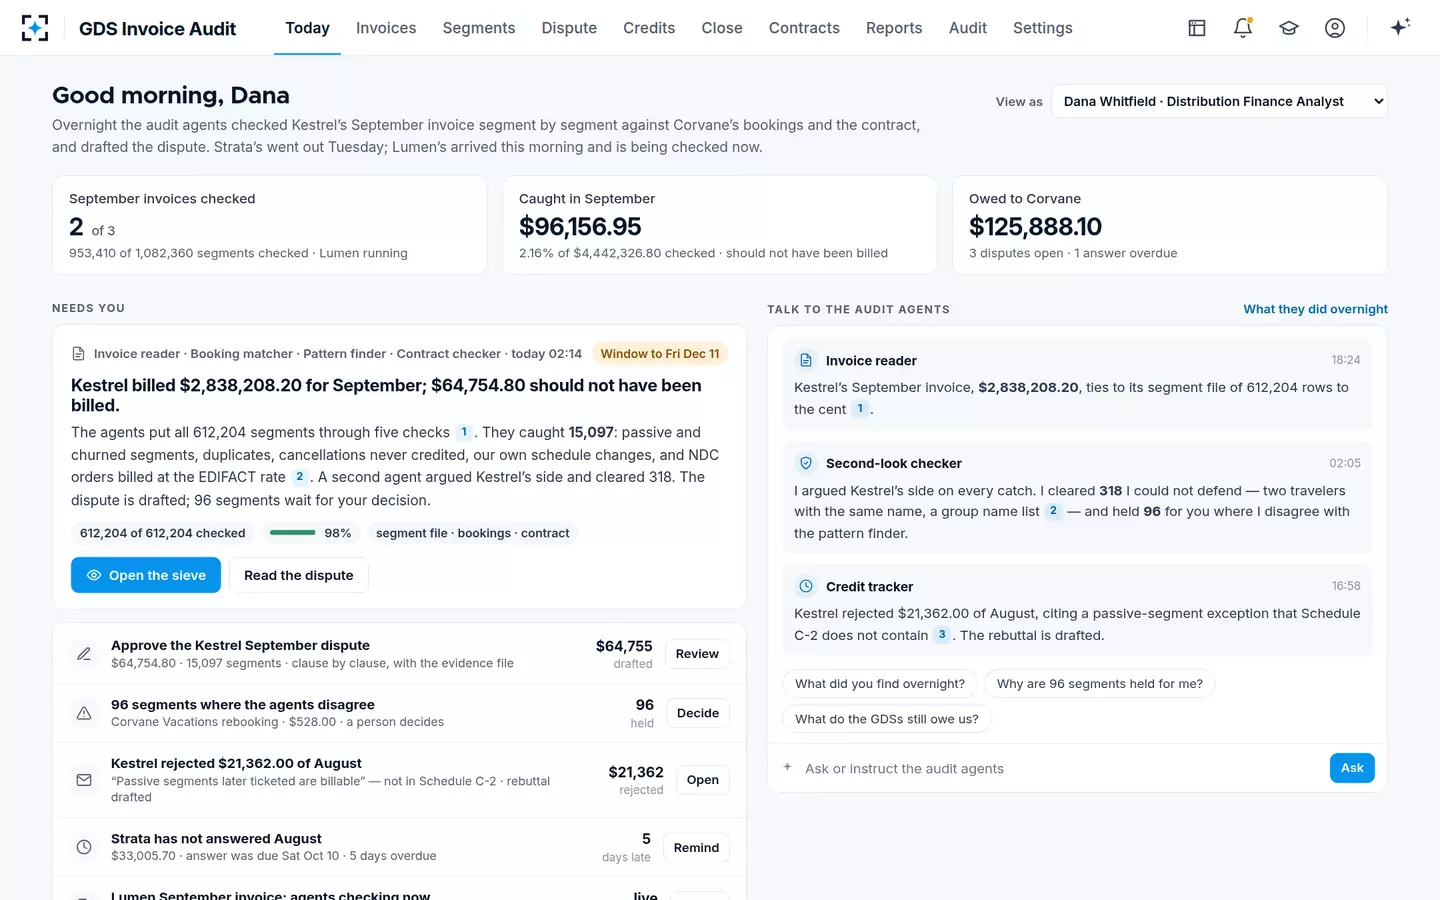Click document icon before Invoice reader agents line

point(79,354)
